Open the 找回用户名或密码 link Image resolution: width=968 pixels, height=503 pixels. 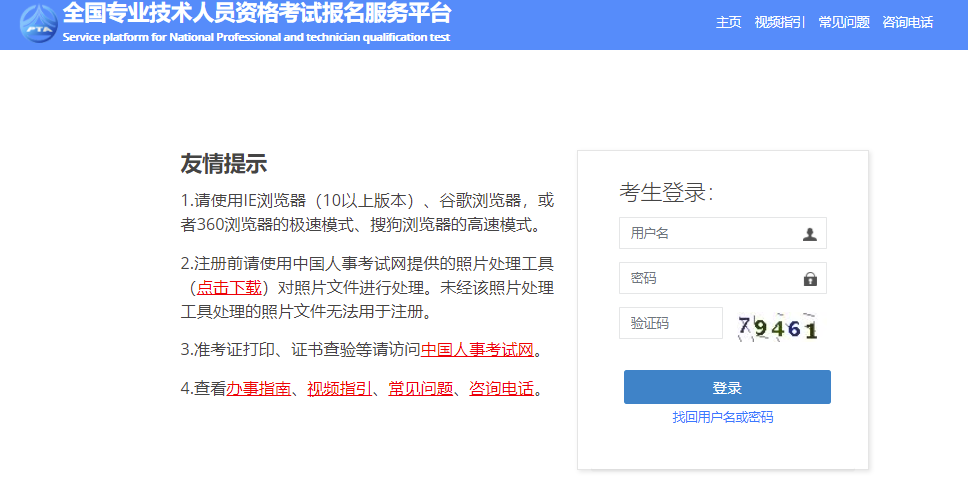(723, 417)
